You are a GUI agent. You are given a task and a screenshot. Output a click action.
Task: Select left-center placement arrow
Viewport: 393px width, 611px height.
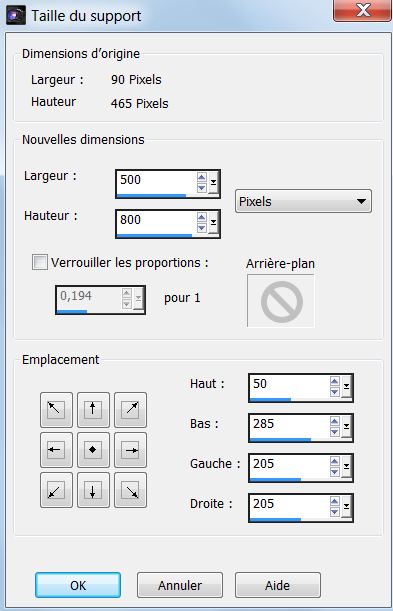point(56,450)
